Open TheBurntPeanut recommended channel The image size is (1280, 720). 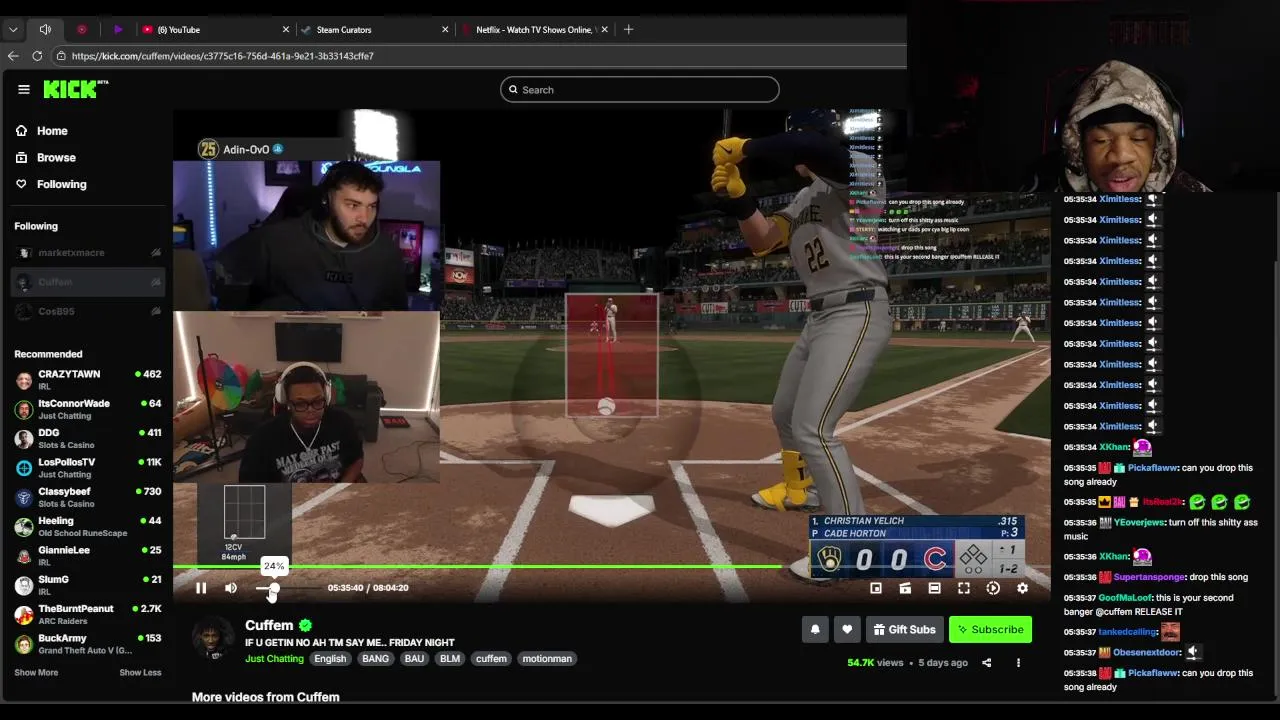pyautogui.click(x=88, y=614)
